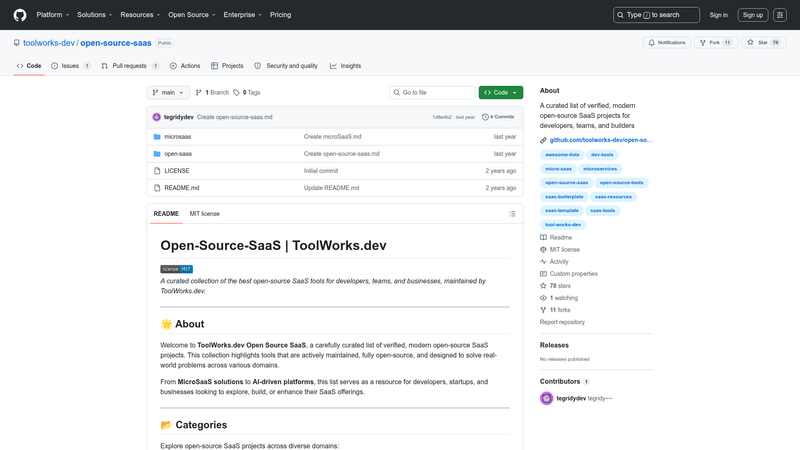This screenshot has width=800, height=450.
Task: Click the open-saas folder icon
Action: (x=157, y=154)
